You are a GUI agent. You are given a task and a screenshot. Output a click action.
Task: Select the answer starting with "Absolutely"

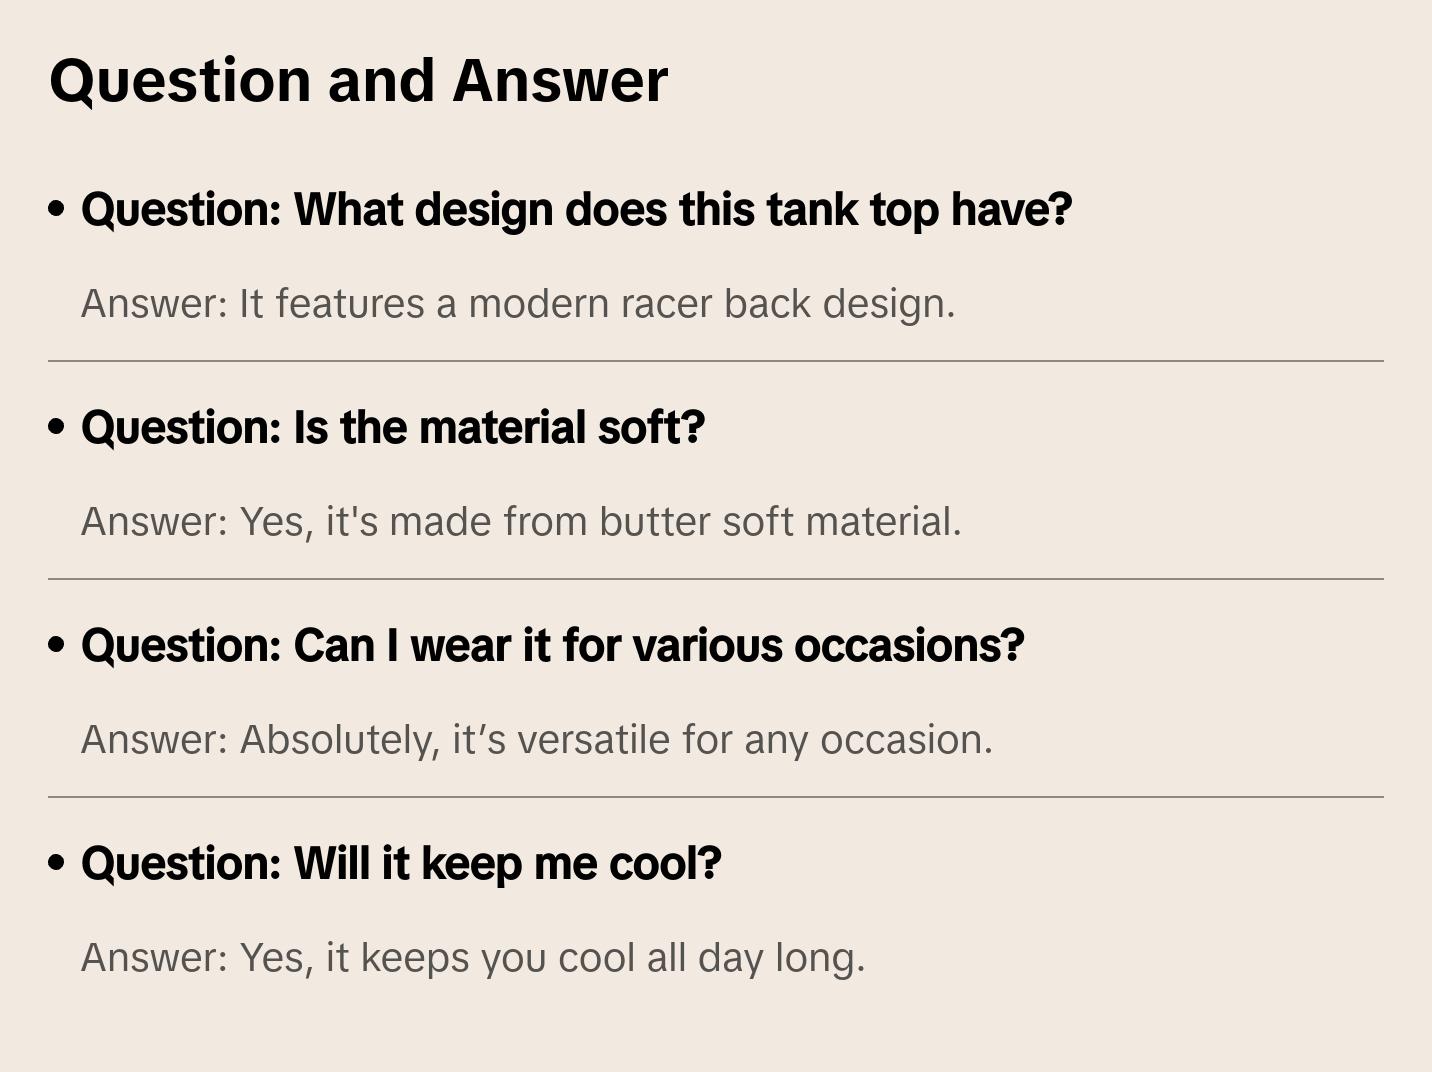point(537,740)
